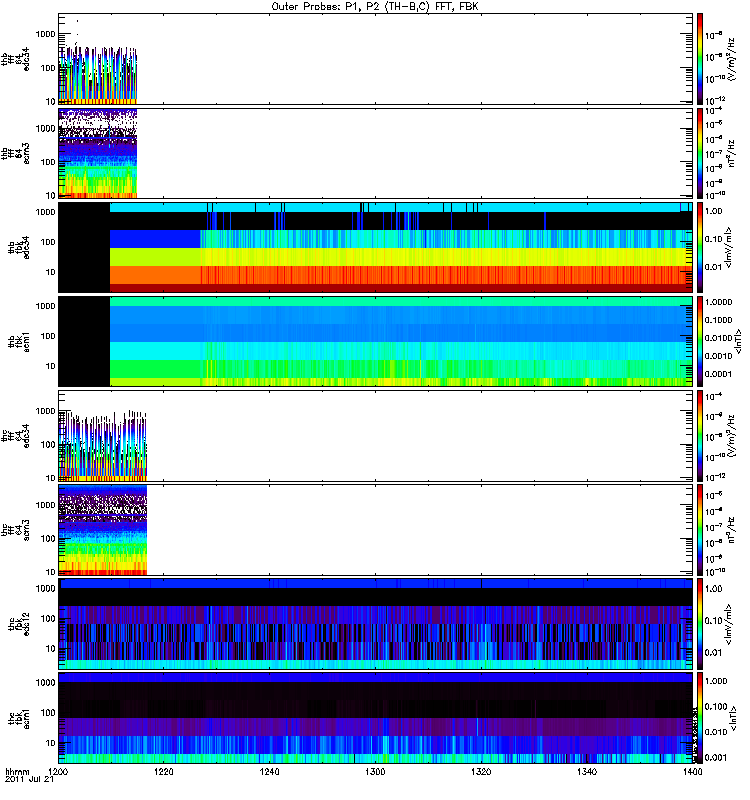Select the thc fff edc34 spectrogram data
Image resolution: width=750 pixels, height=800 pixels.
click(103, 445)
